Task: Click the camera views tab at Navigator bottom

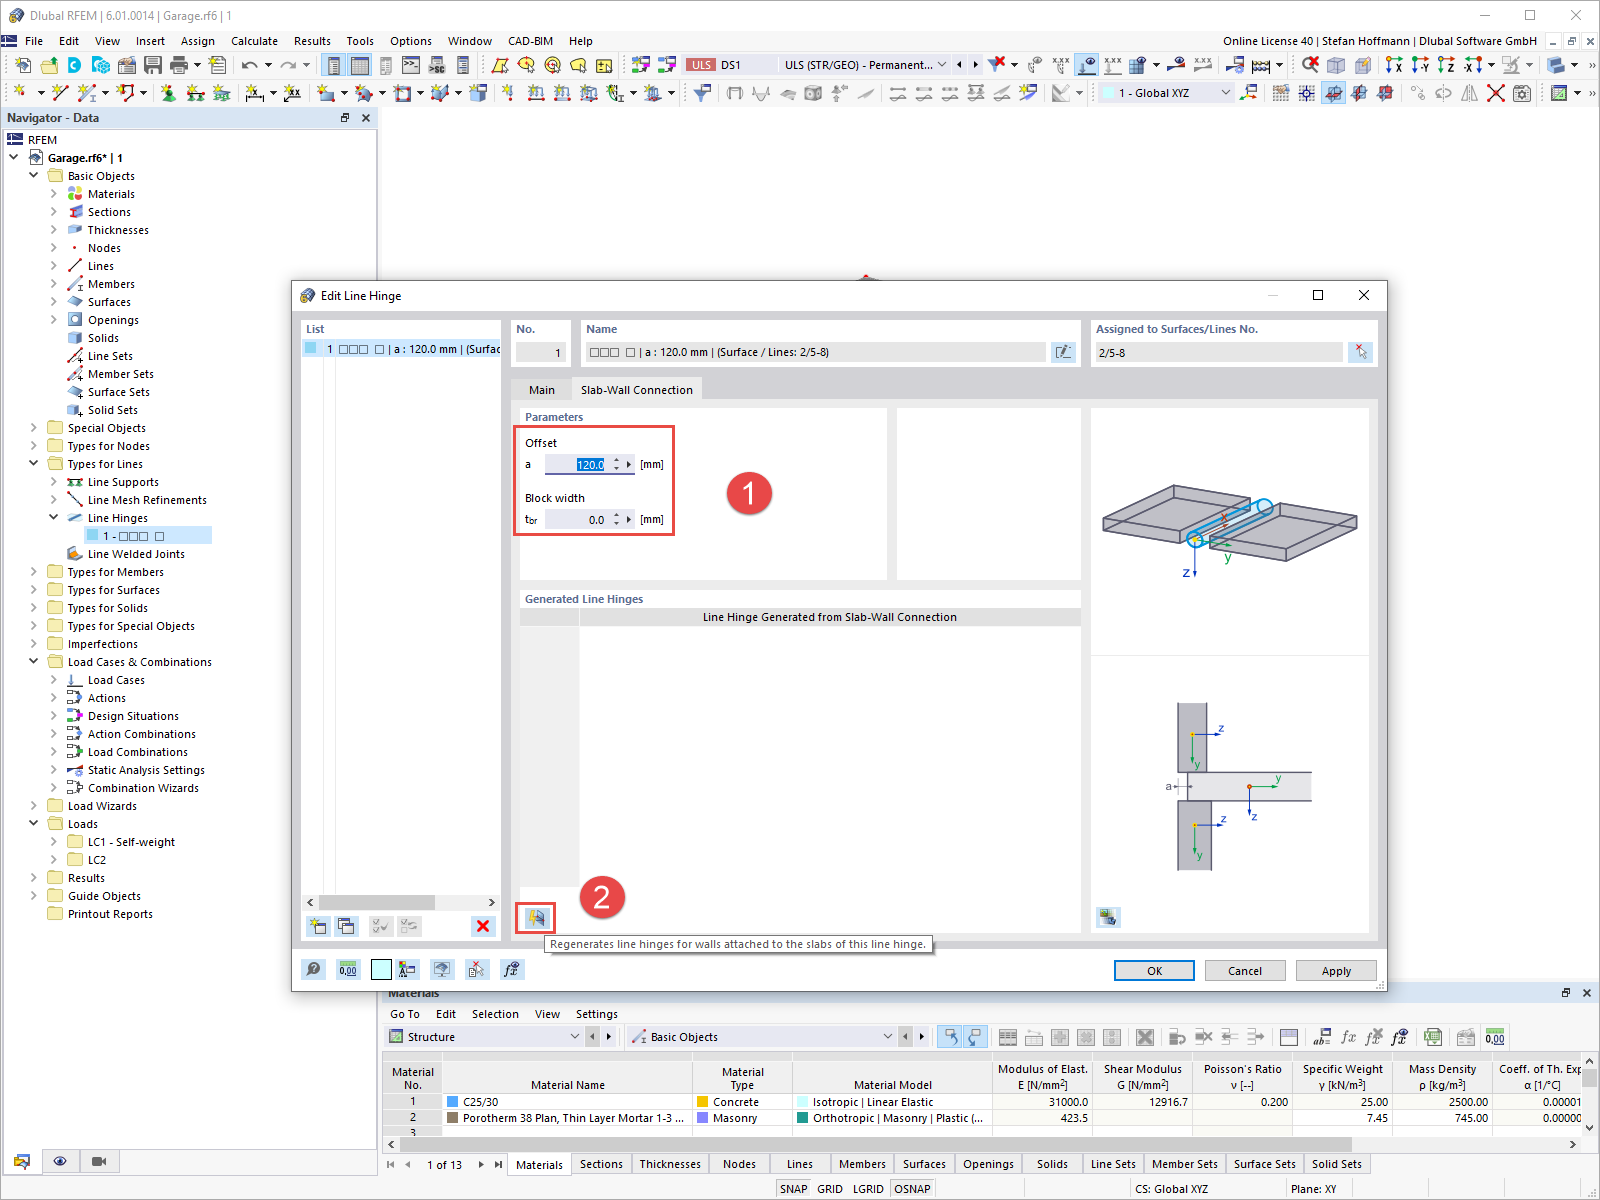Action: (x=99, y=1161)
